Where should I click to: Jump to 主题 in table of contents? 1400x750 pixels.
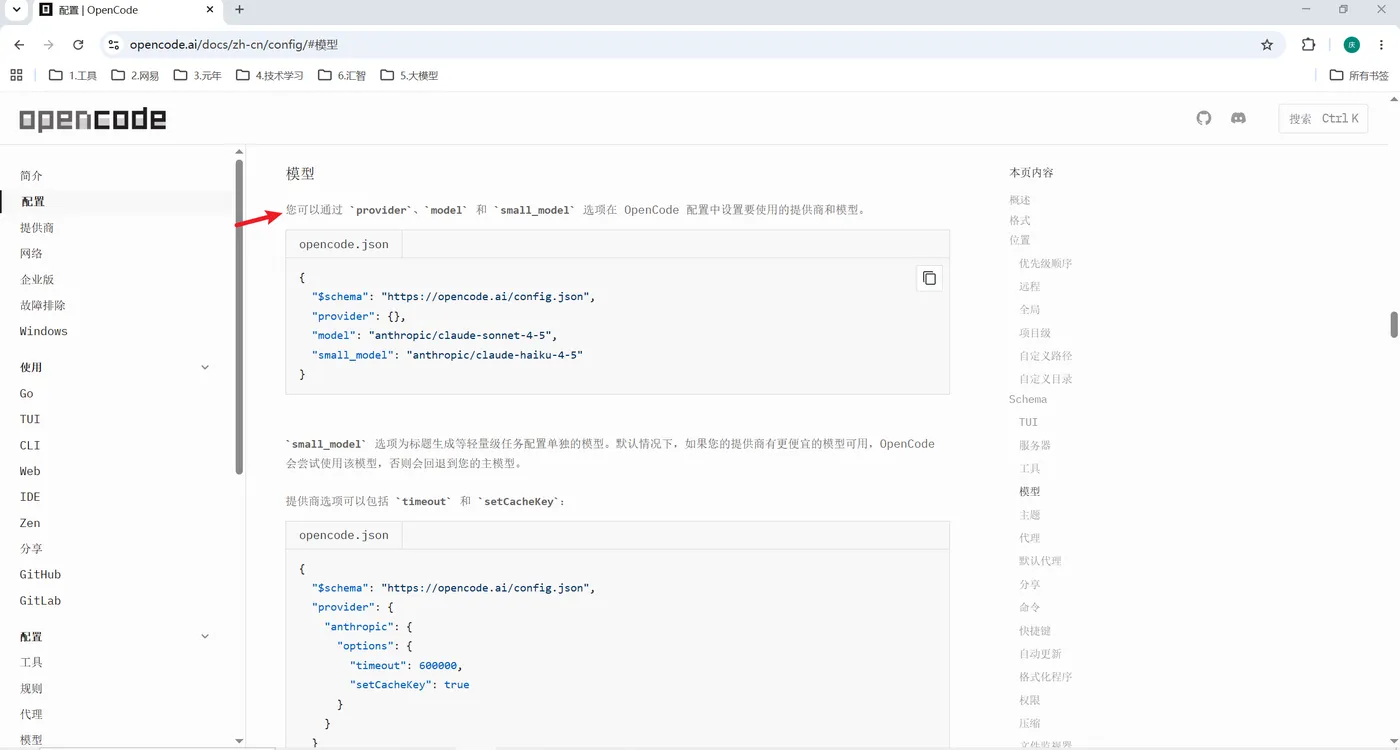point(1030,514)
